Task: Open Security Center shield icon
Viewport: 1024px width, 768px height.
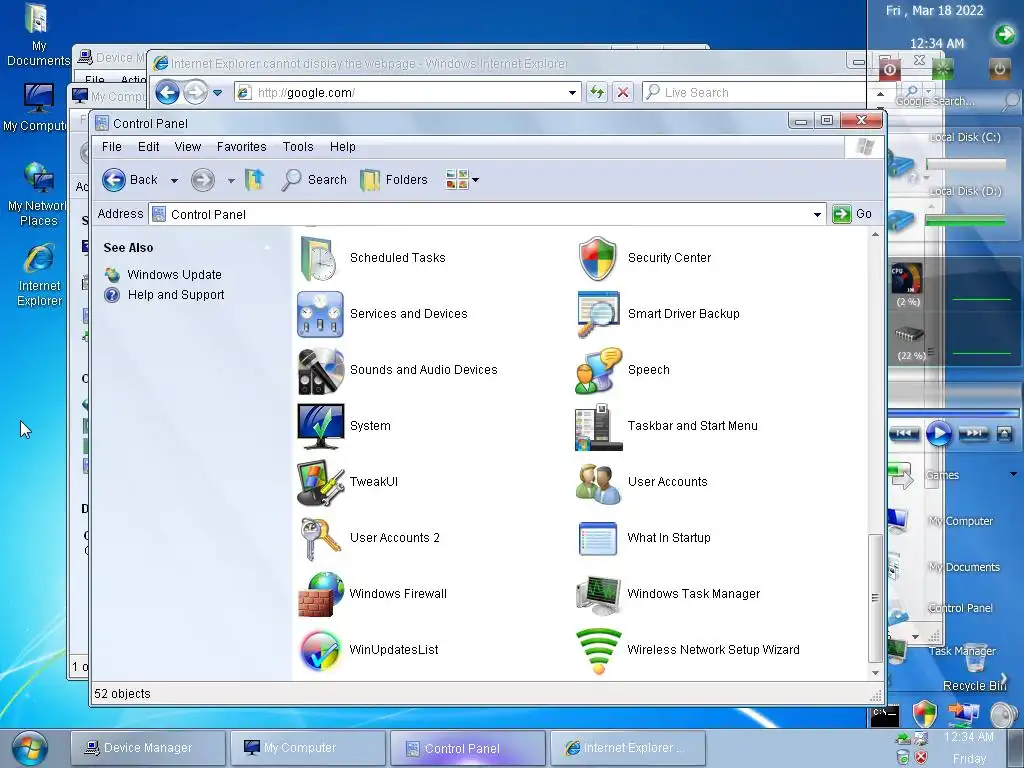Action: (598, 258)
